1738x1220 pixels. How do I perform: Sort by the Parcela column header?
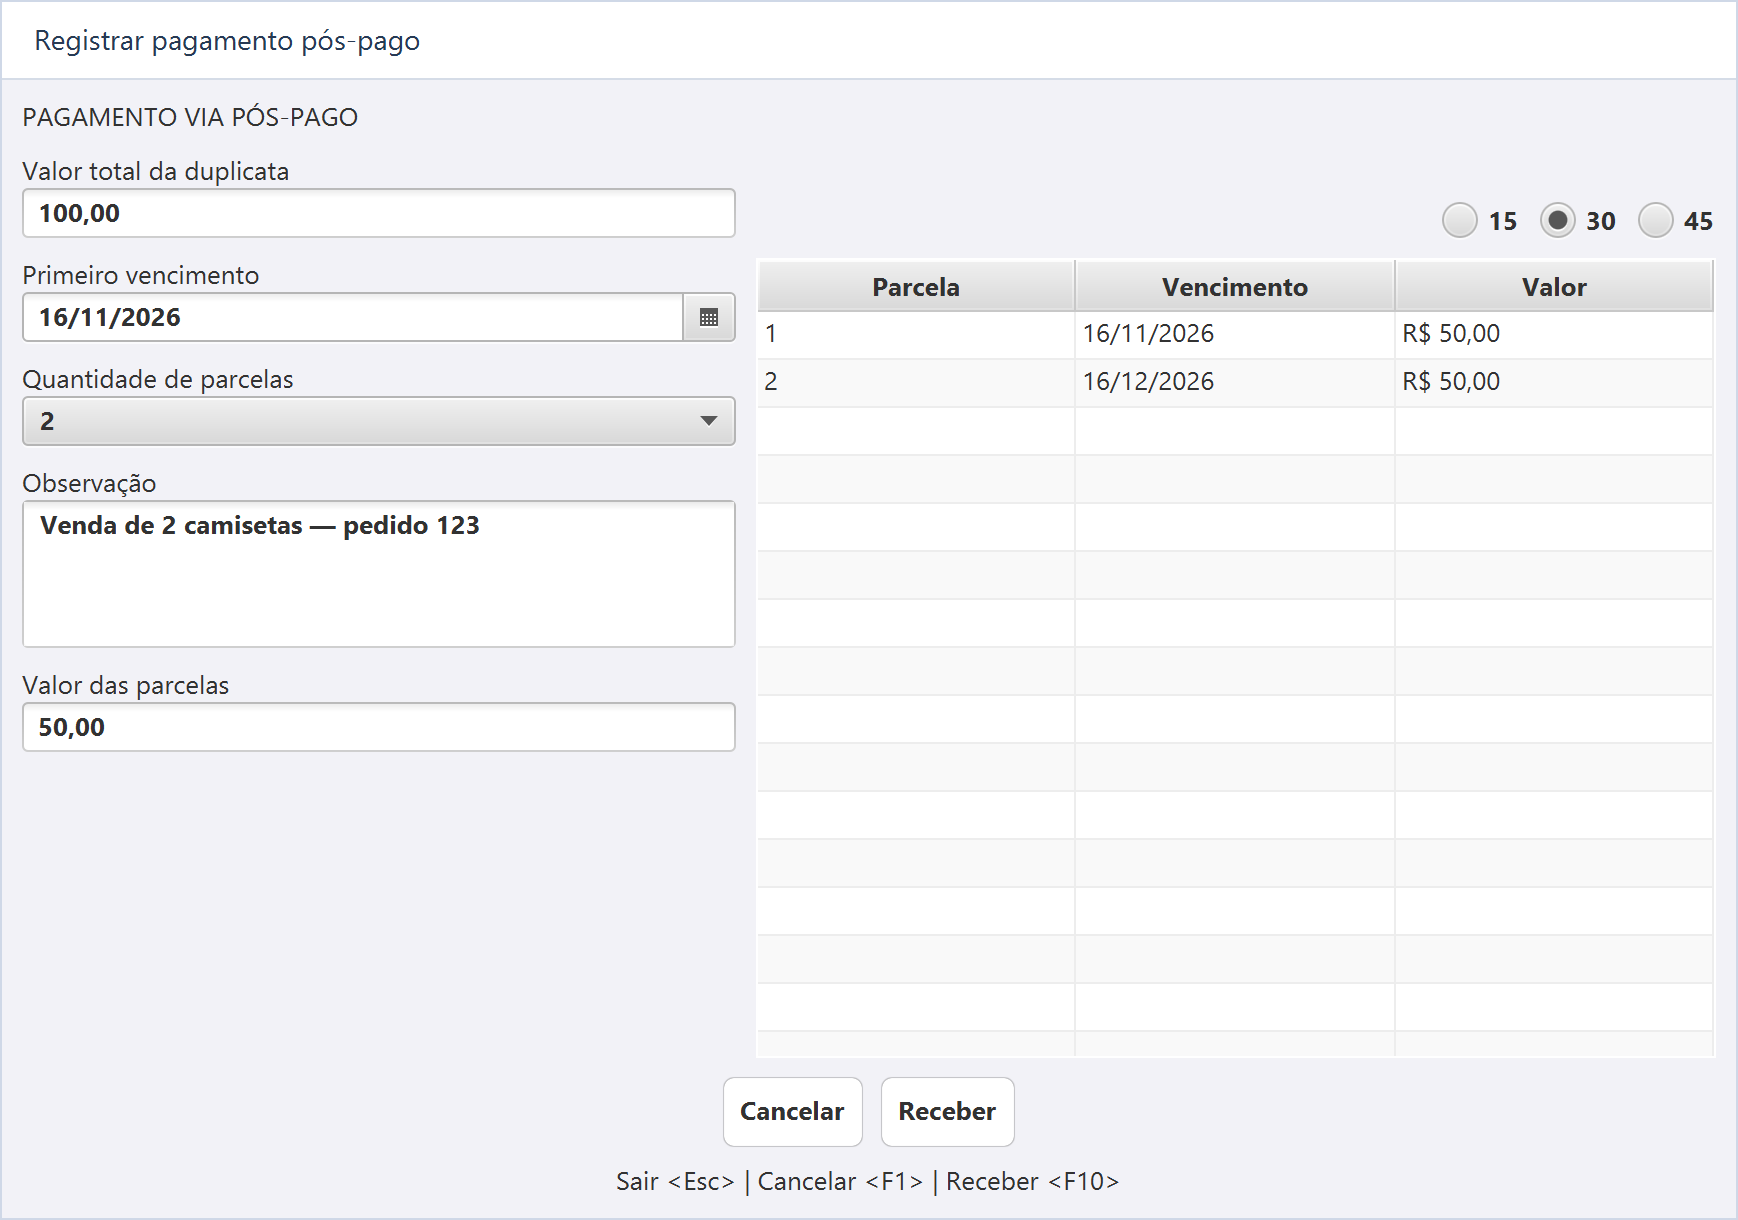tap(916, 287)
